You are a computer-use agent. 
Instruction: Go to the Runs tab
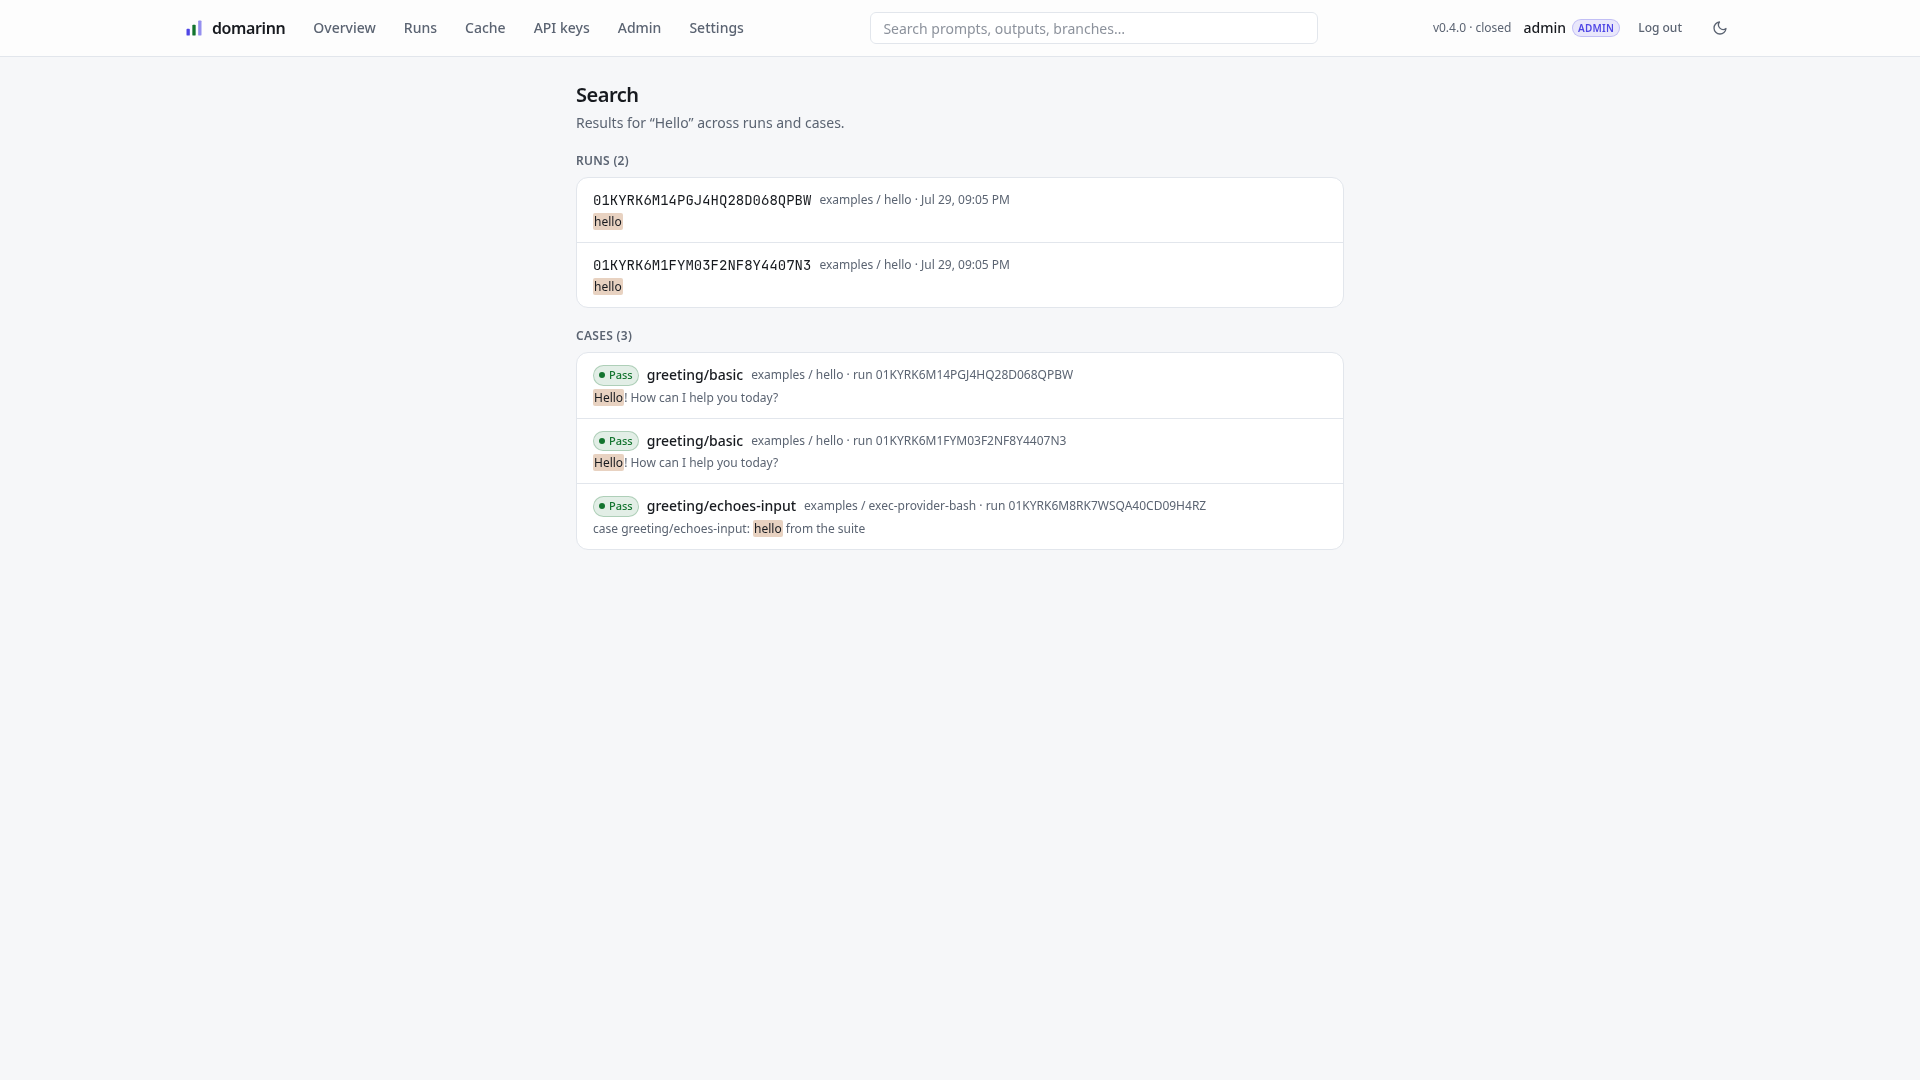[420, 28]
